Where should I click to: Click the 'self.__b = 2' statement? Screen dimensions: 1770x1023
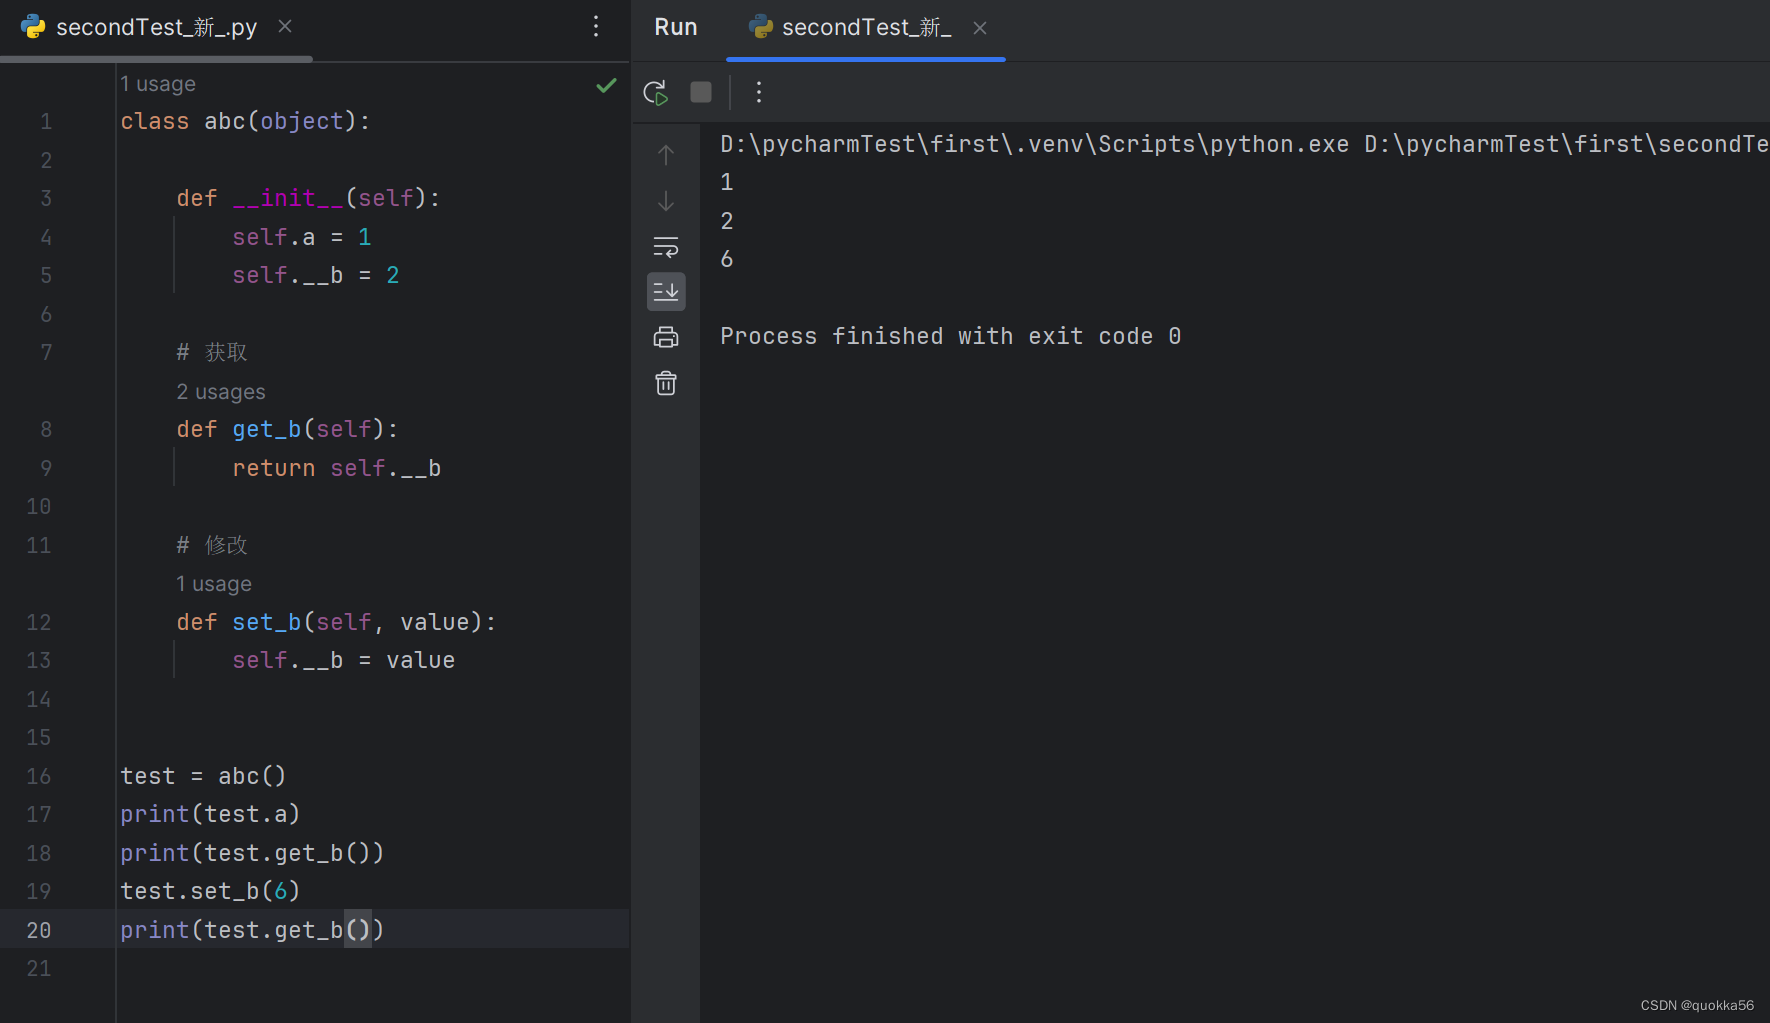[316, 275]
